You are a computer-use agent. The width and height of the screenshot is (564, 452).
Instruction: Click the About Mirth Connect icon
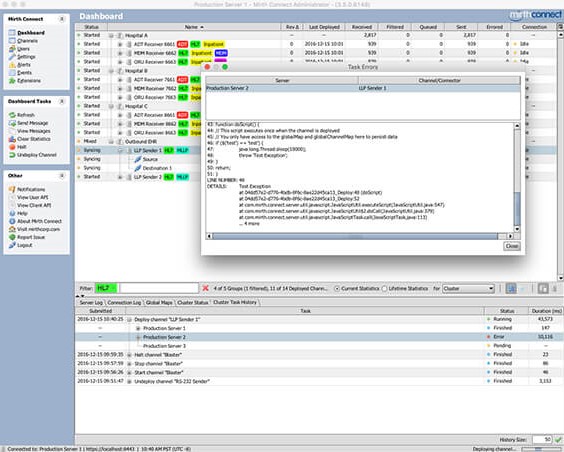pos(12,221)
